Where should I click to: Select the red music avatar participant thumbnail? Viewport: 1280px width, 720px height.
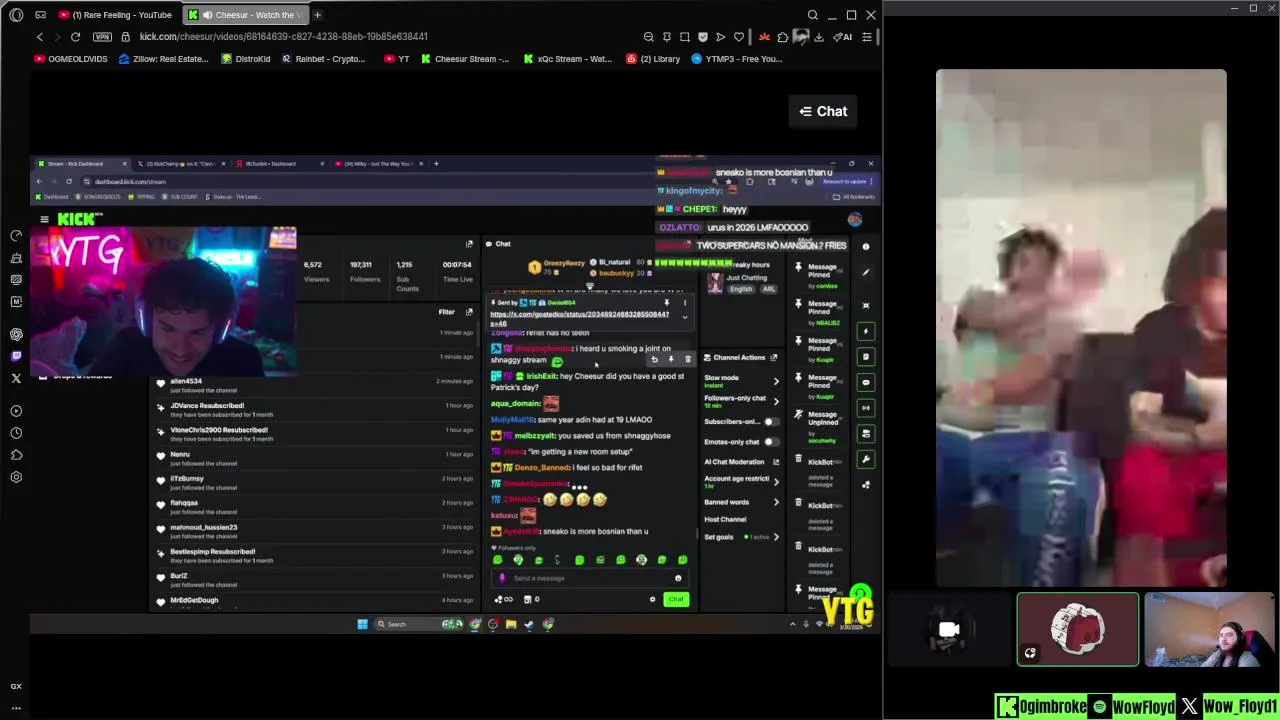pos(1078,630)
